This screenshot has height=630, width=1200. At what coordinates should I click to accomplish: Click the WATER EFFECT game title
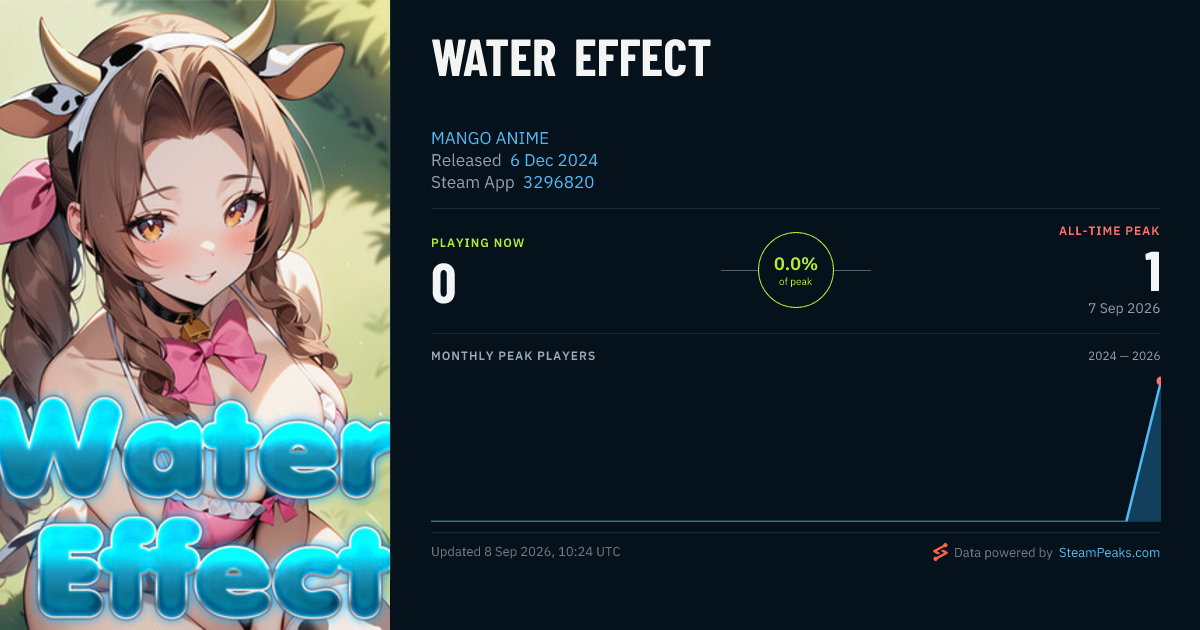point(571,59)
